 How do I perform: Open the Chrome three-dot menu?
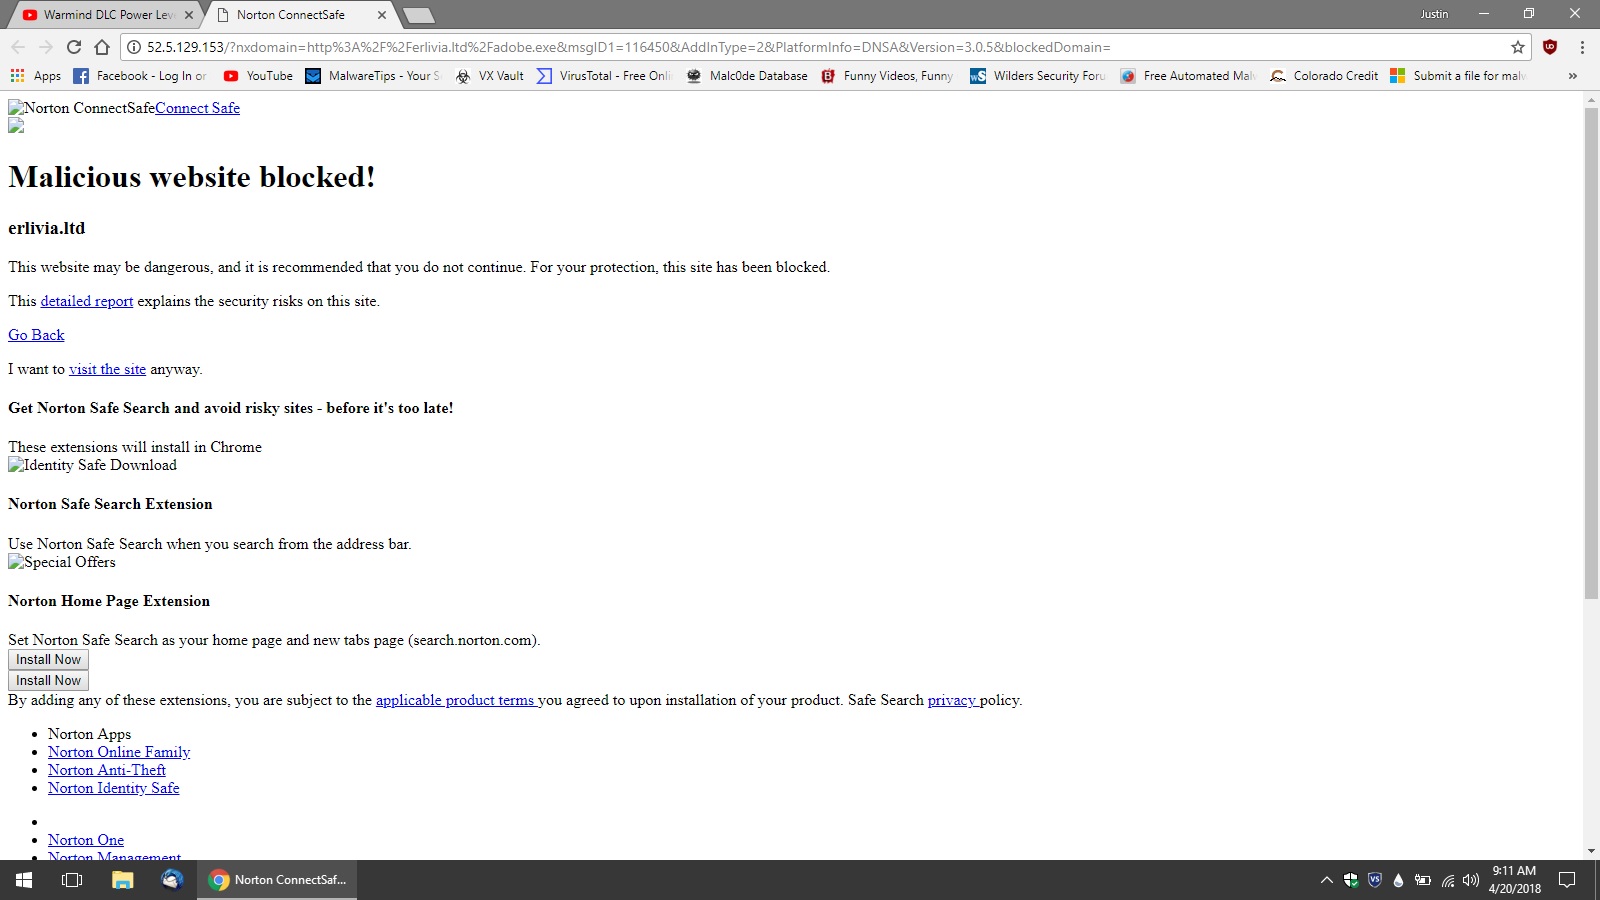coord(1582,47)
